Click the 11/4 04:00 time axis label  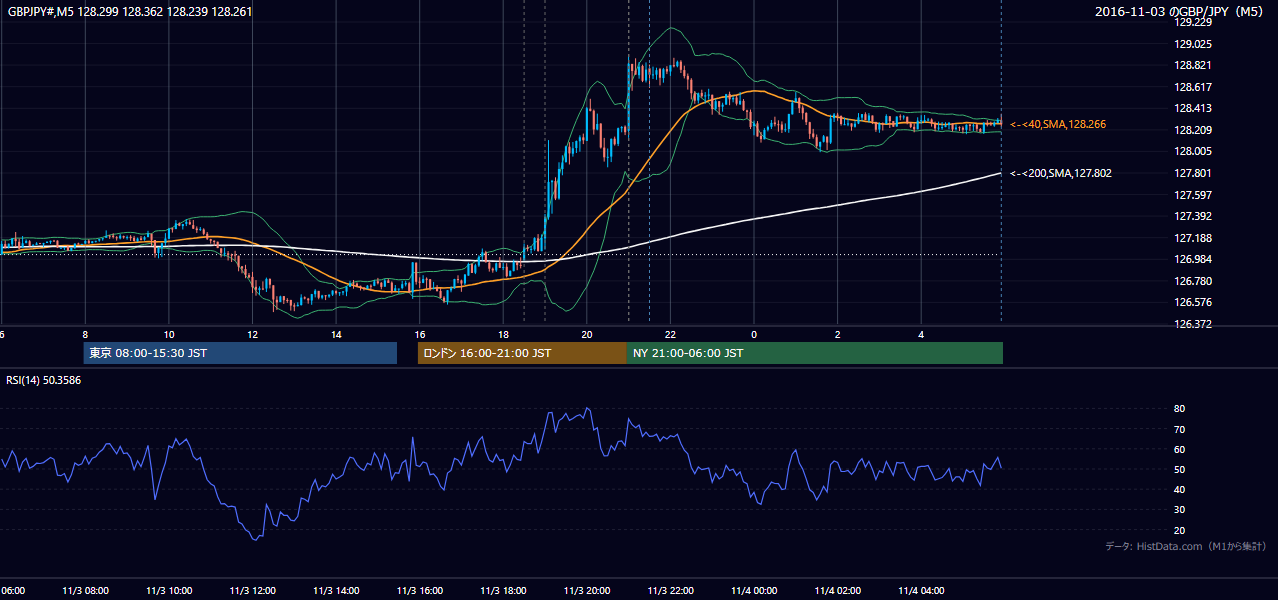(x=921, y=590)
